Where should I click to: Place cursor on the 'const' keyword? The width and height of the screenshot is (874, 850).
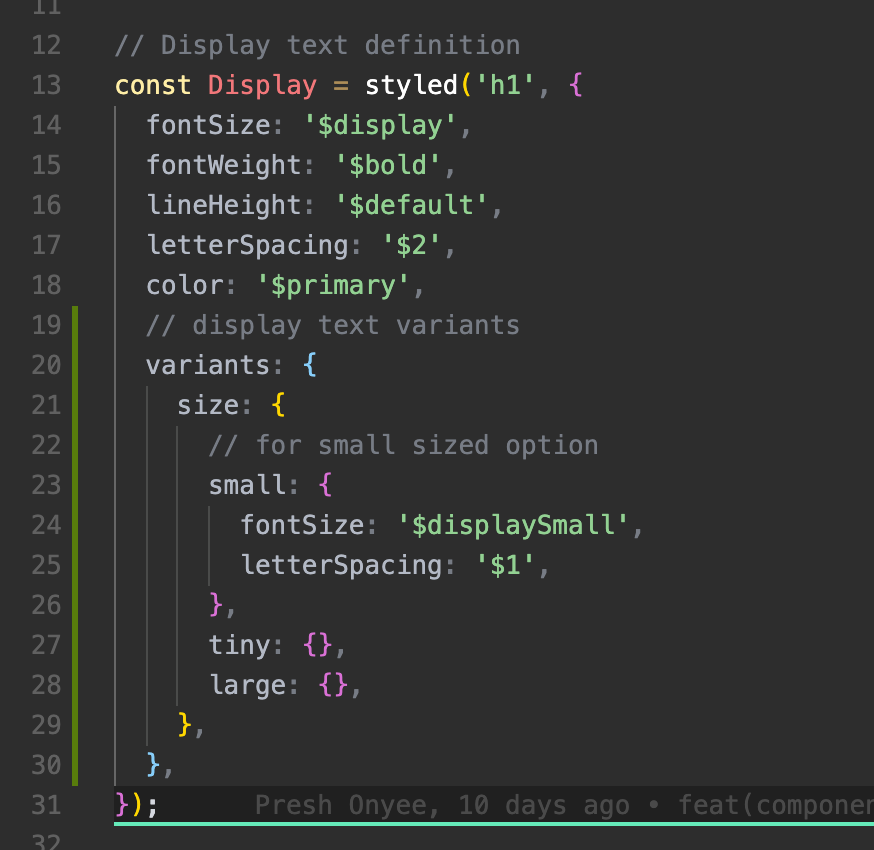coord(151,85)
